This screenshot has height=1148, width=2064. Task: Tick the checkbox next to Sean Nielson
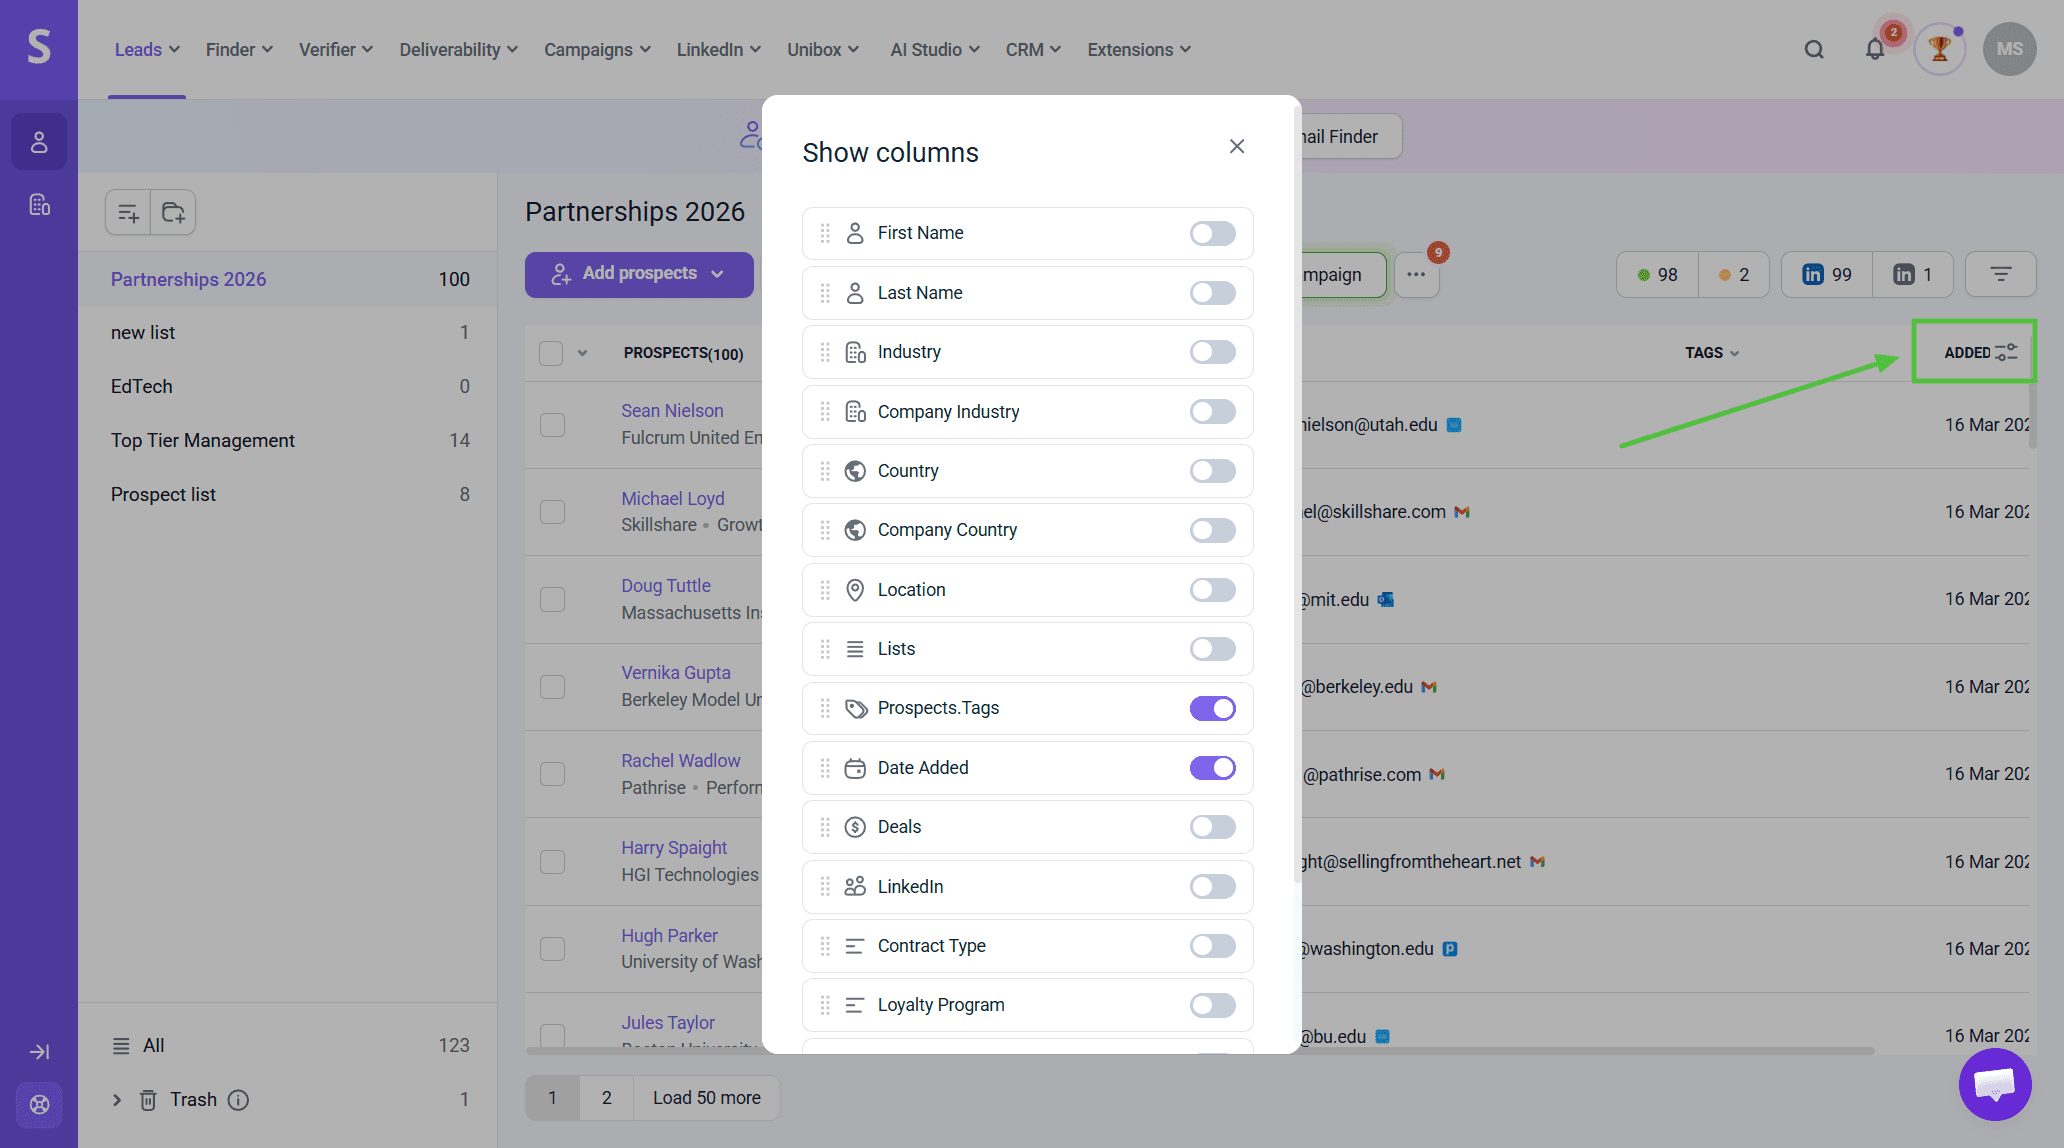pos(552,424)
